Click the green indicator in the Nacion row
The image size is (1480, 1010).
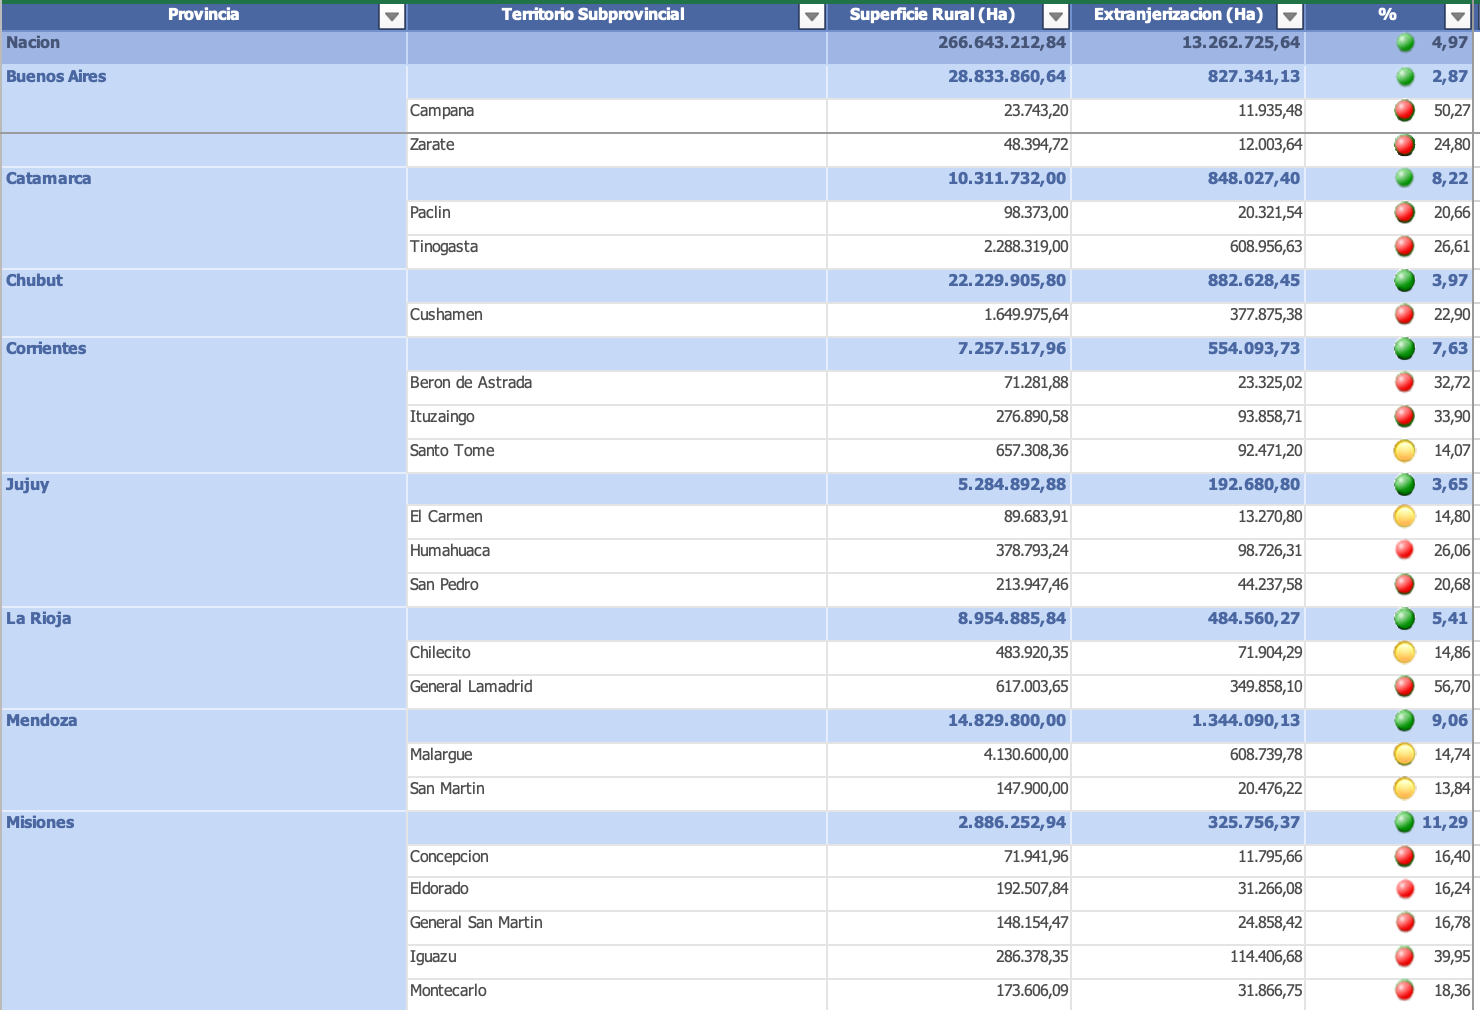point(1405,43)
